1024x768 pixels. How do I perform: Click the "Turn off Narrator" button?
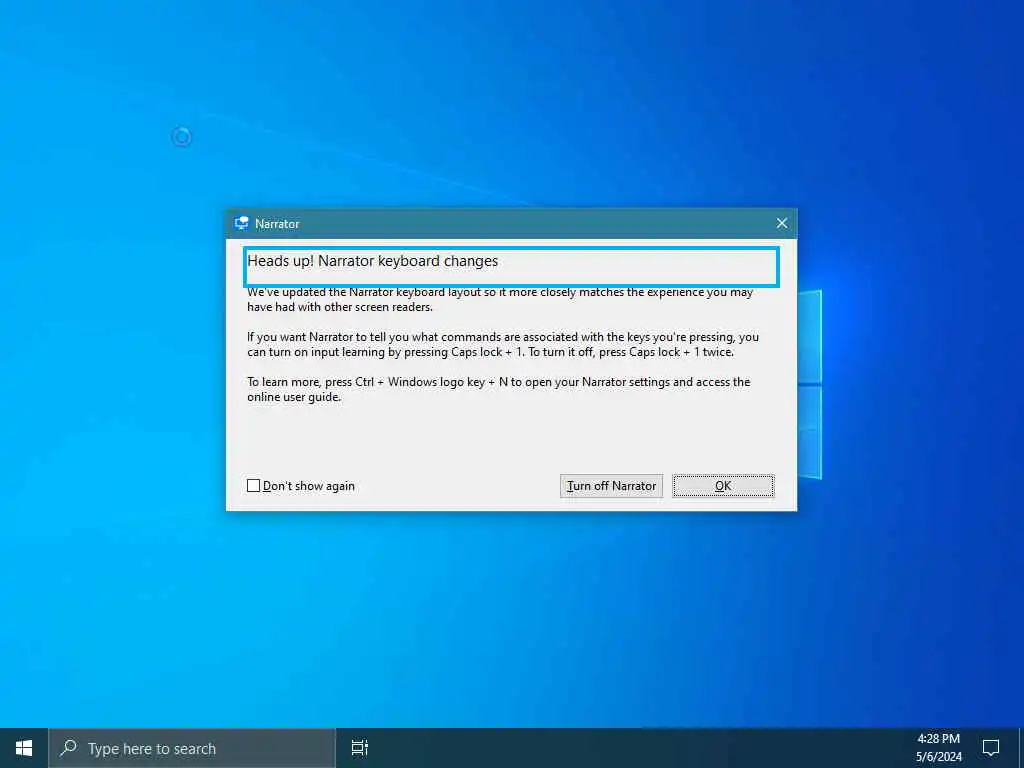point(611,485)
